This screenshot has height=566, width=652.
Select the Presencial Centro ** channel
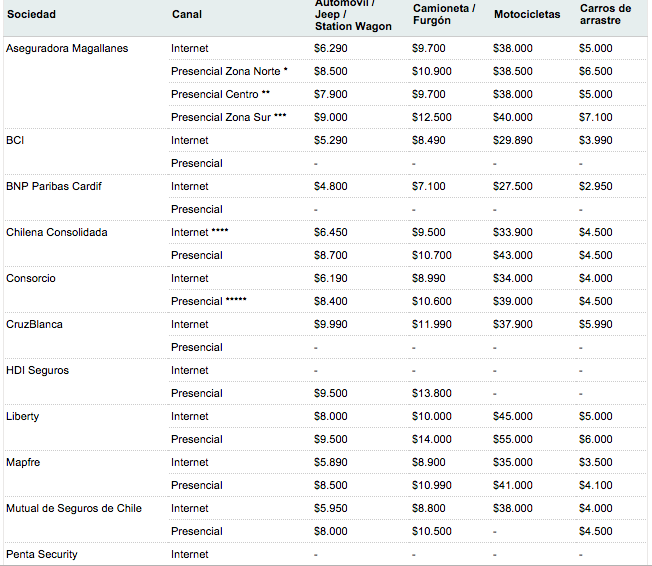220,94
